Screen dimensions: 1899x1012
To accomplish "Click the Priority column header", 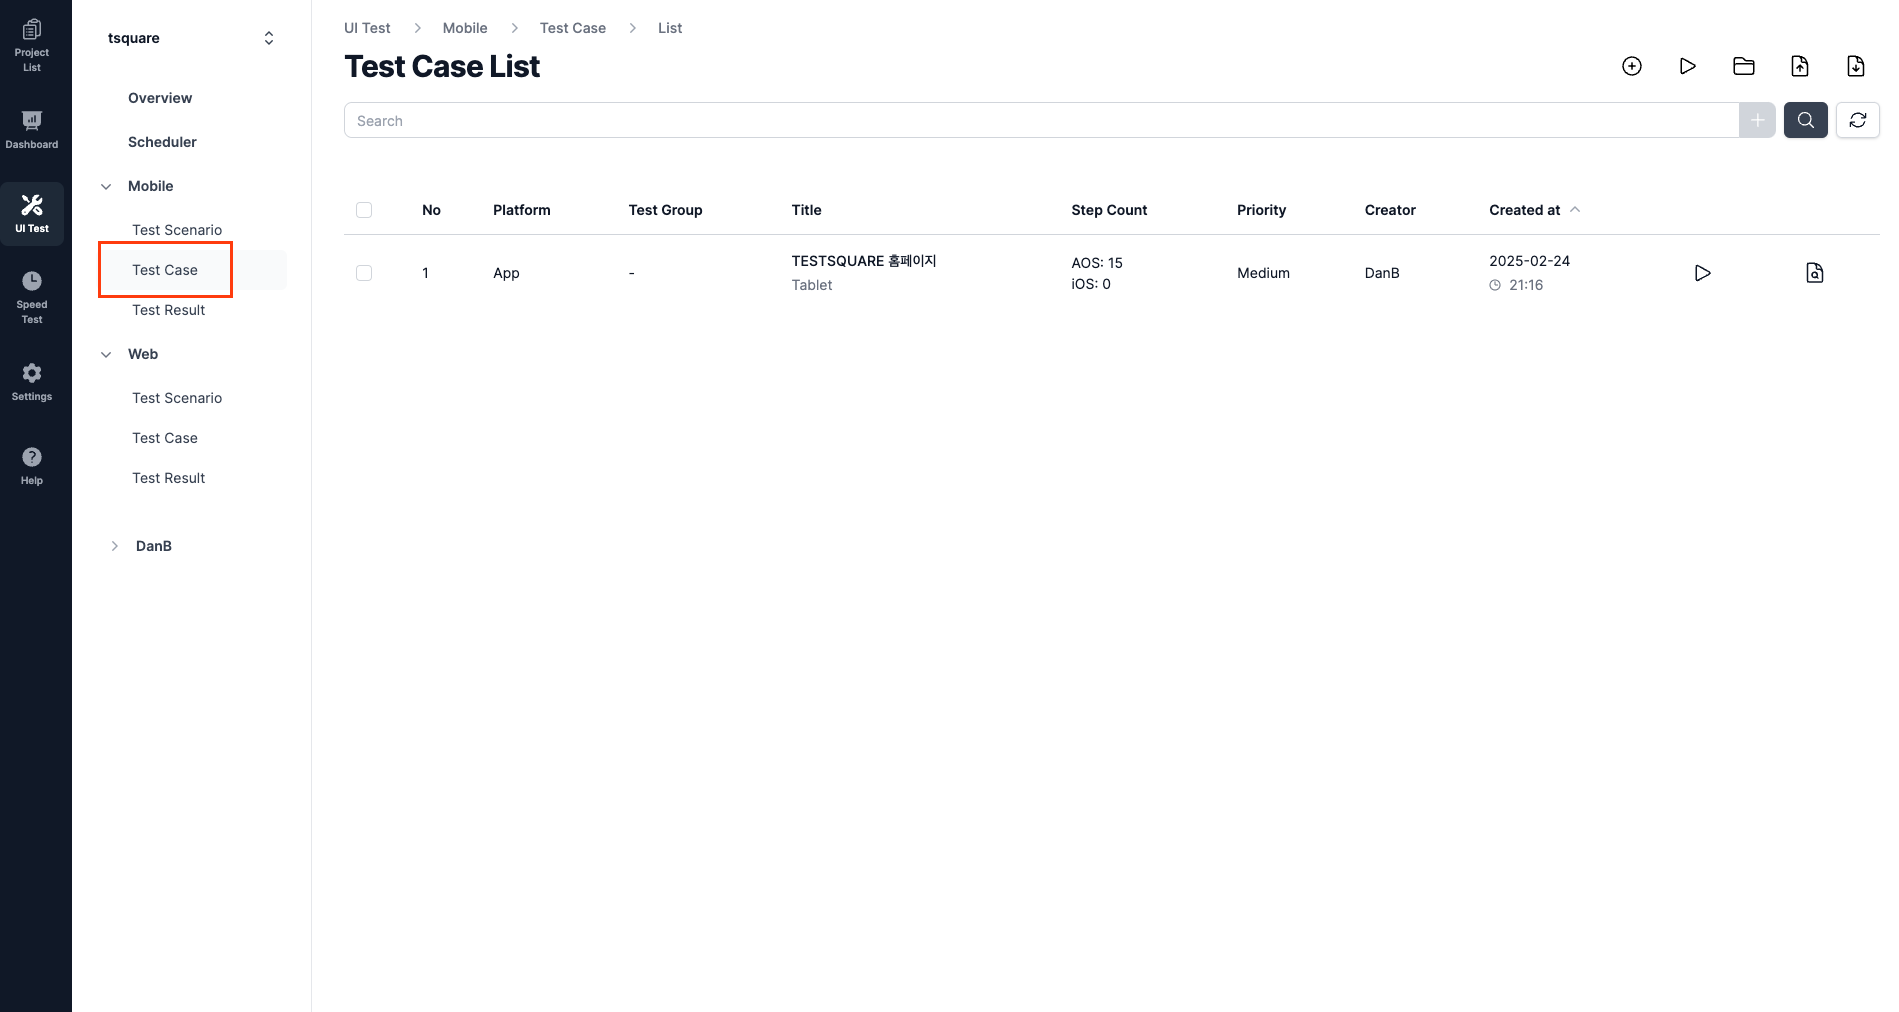I will pos(1261,210).
